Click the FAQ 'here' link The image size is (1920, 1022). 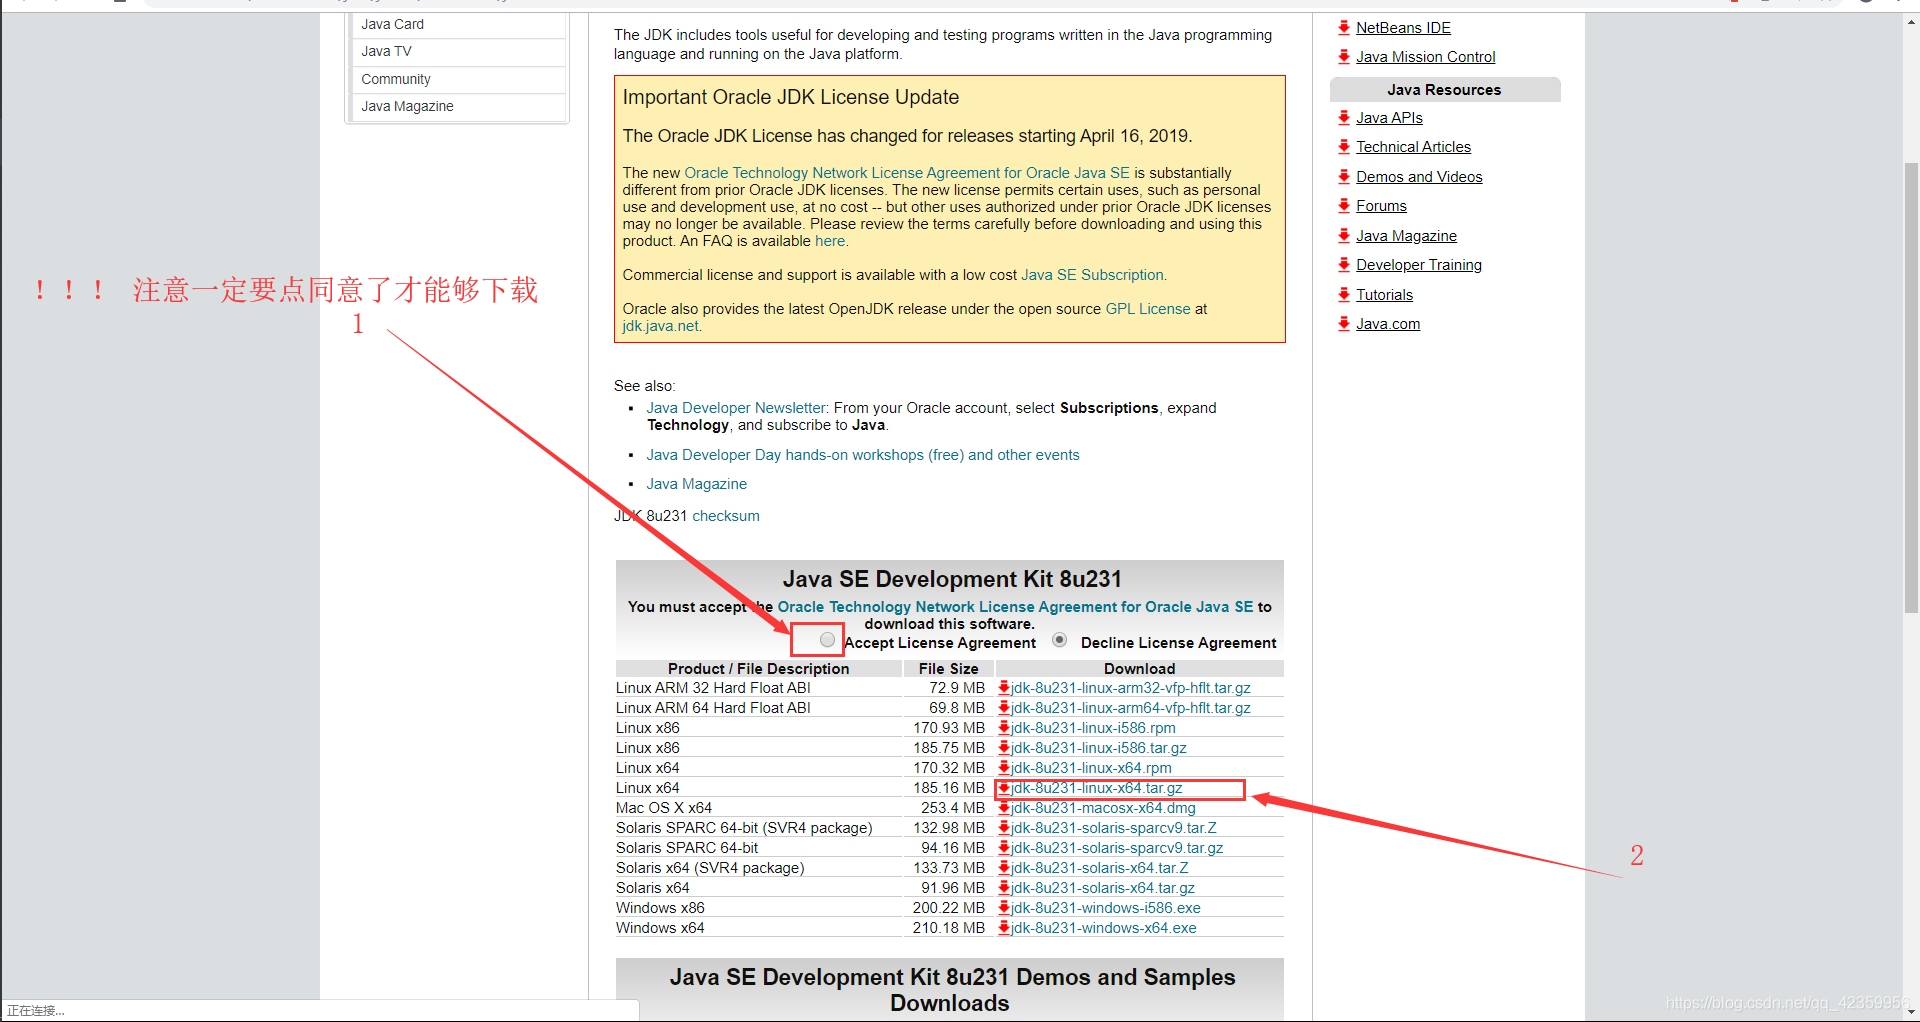coord(830,241)
